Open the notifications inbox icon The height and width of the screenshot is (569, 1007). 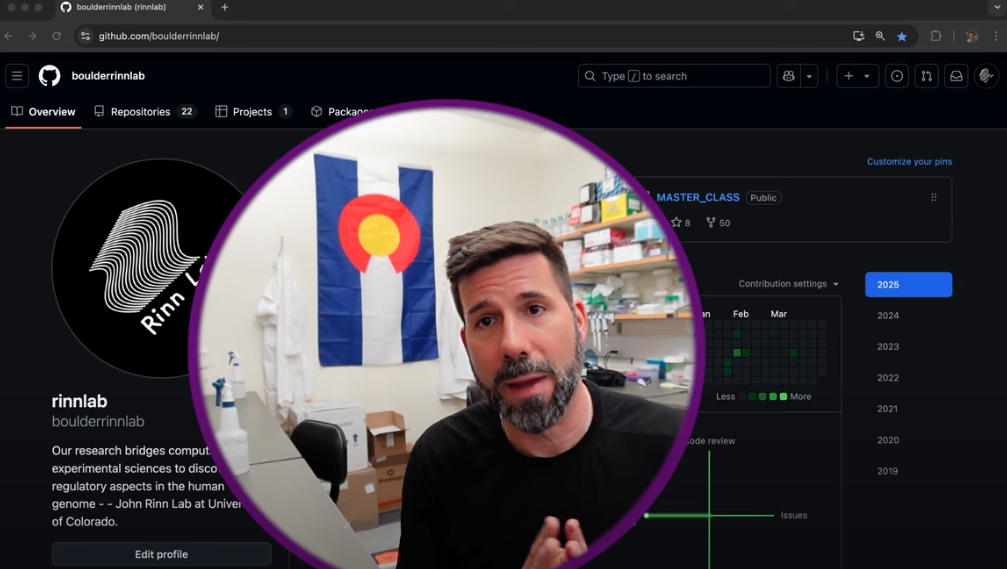[956, 76]
